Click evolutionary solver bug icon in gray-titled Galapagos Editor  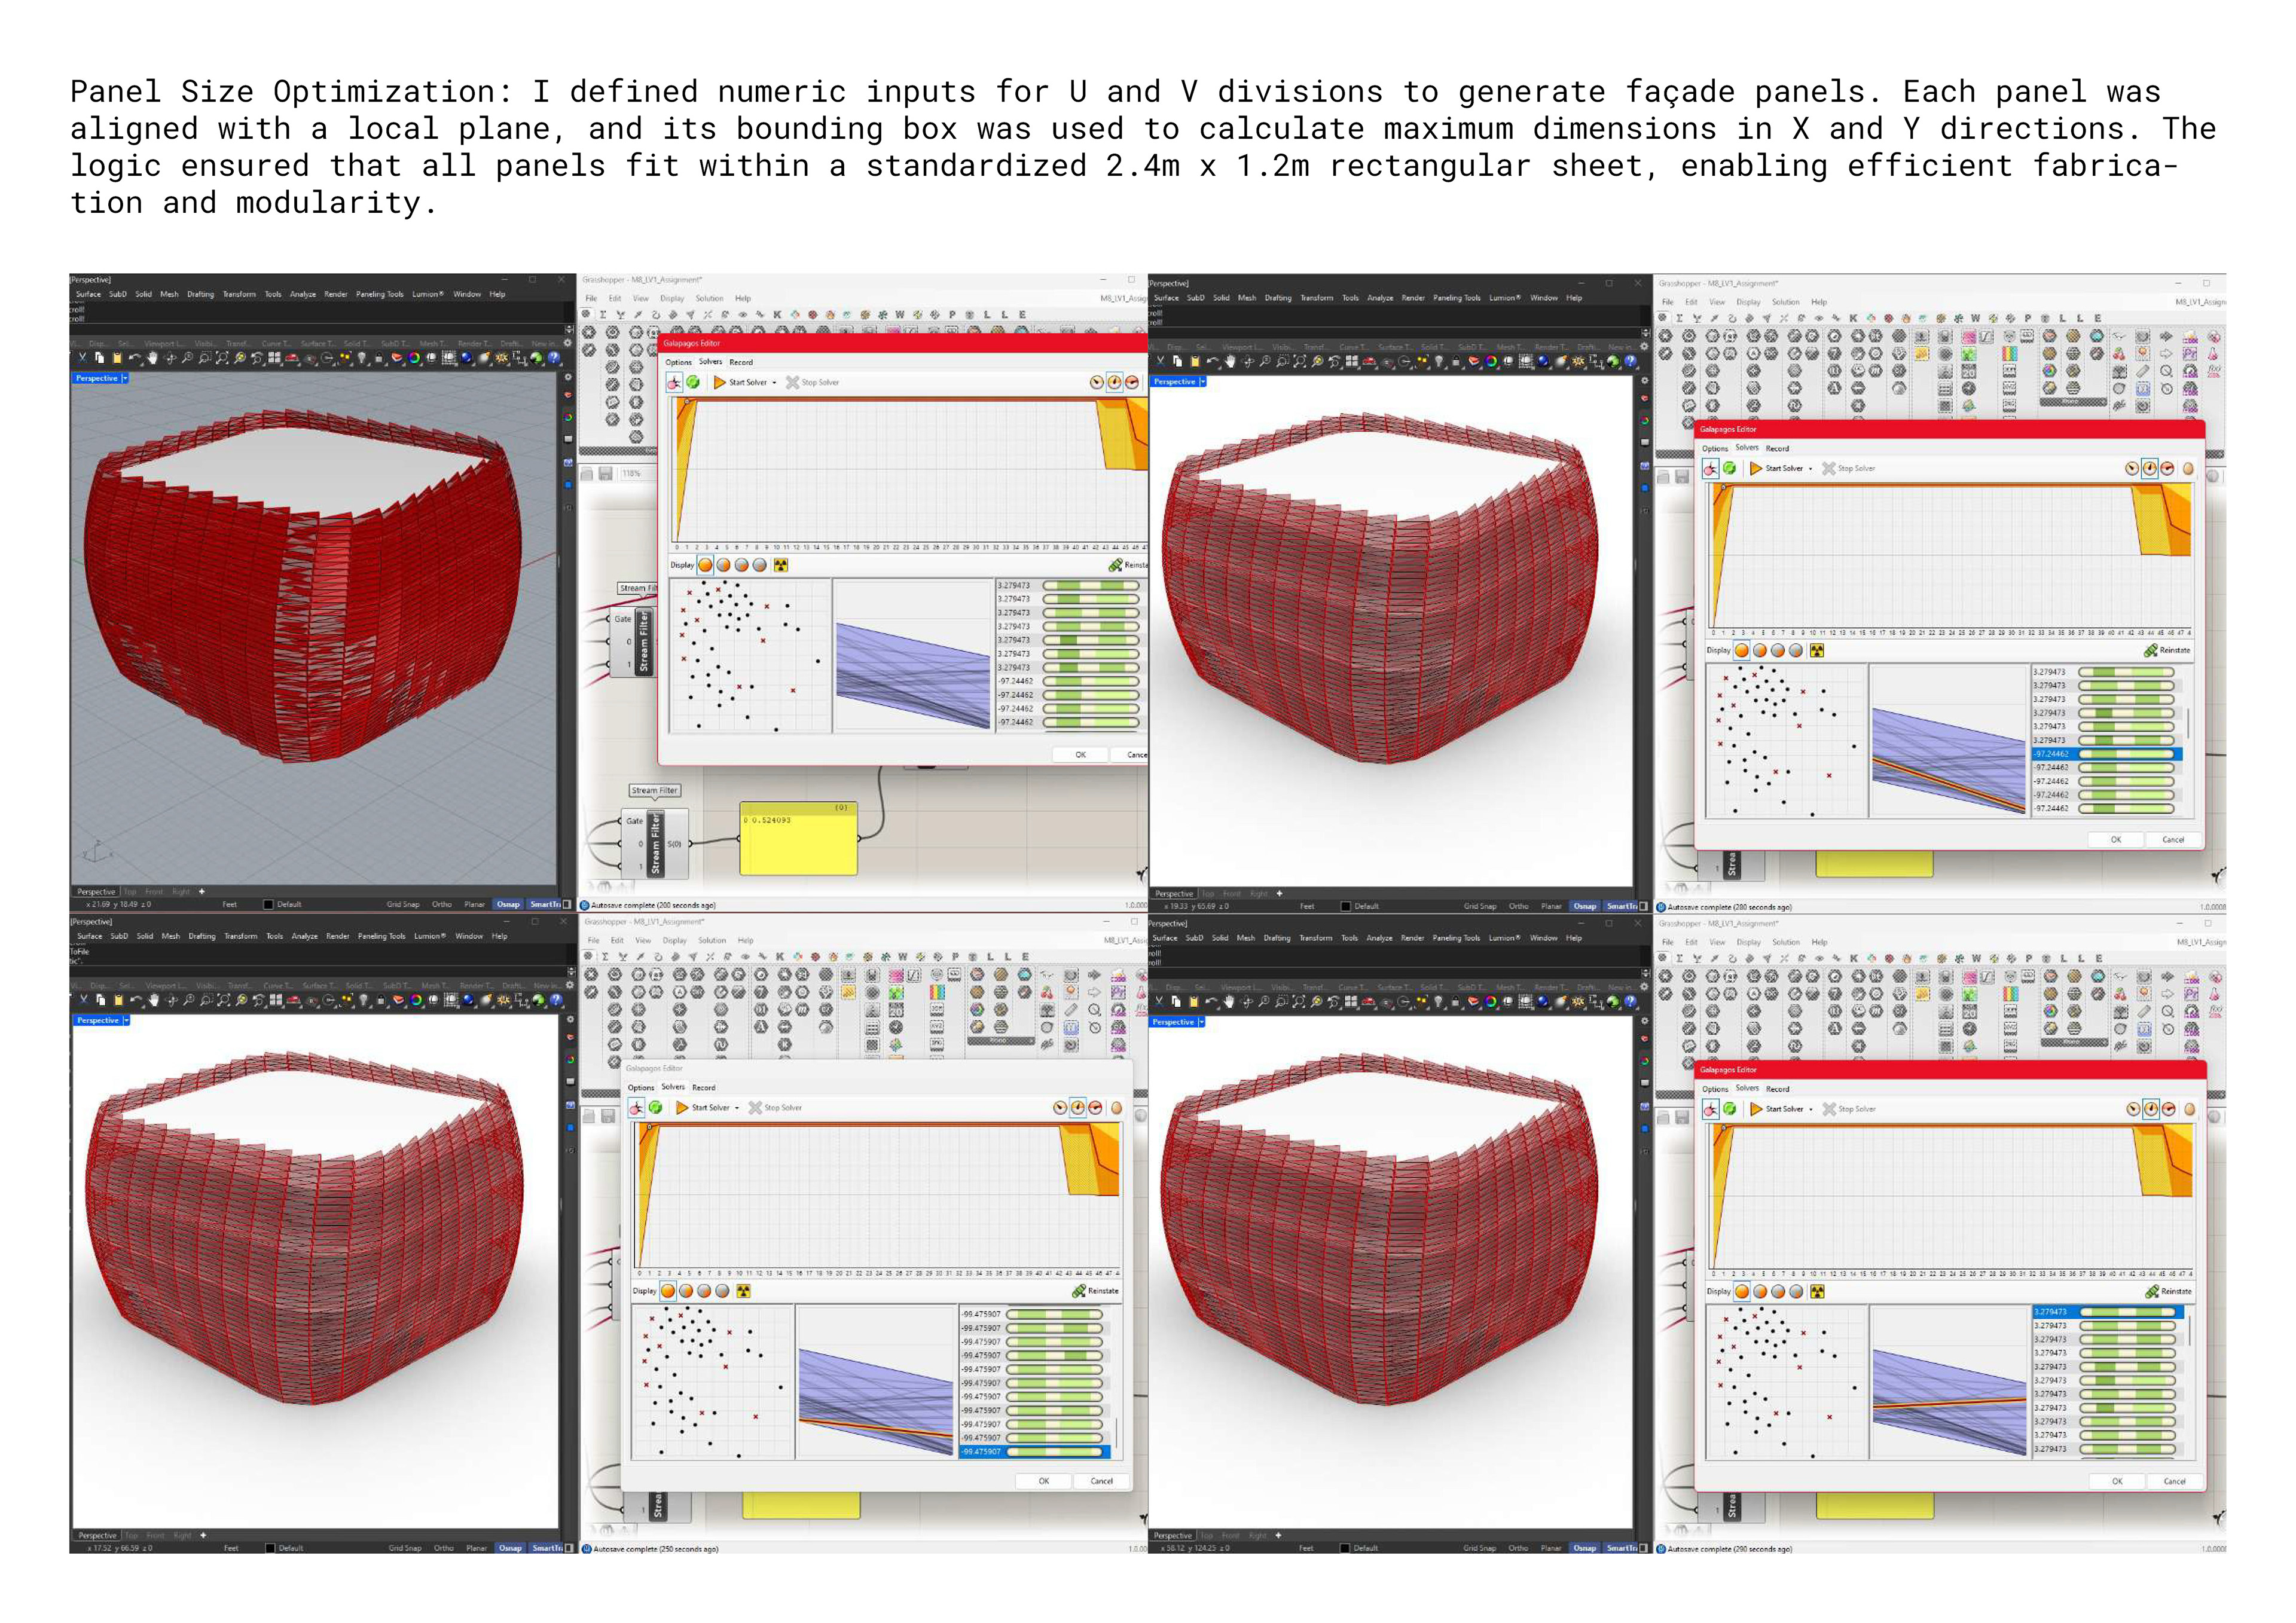pos(636,1108)
